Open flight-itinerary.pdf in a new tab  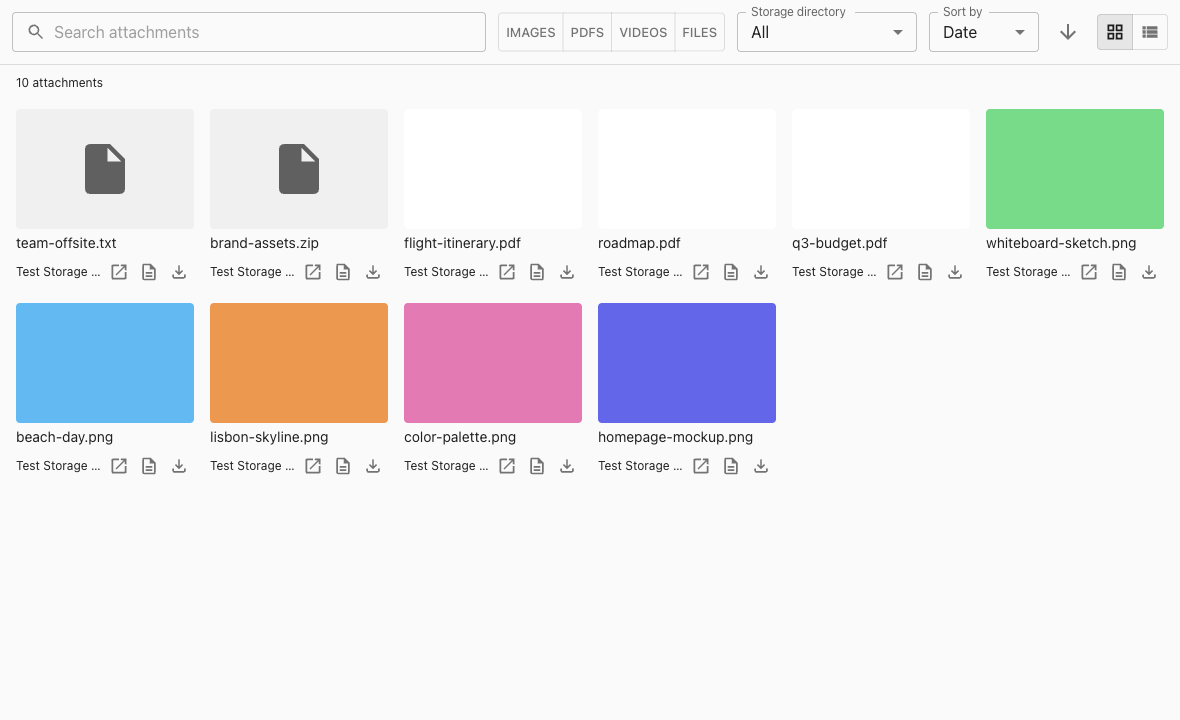tap(507, 272)
